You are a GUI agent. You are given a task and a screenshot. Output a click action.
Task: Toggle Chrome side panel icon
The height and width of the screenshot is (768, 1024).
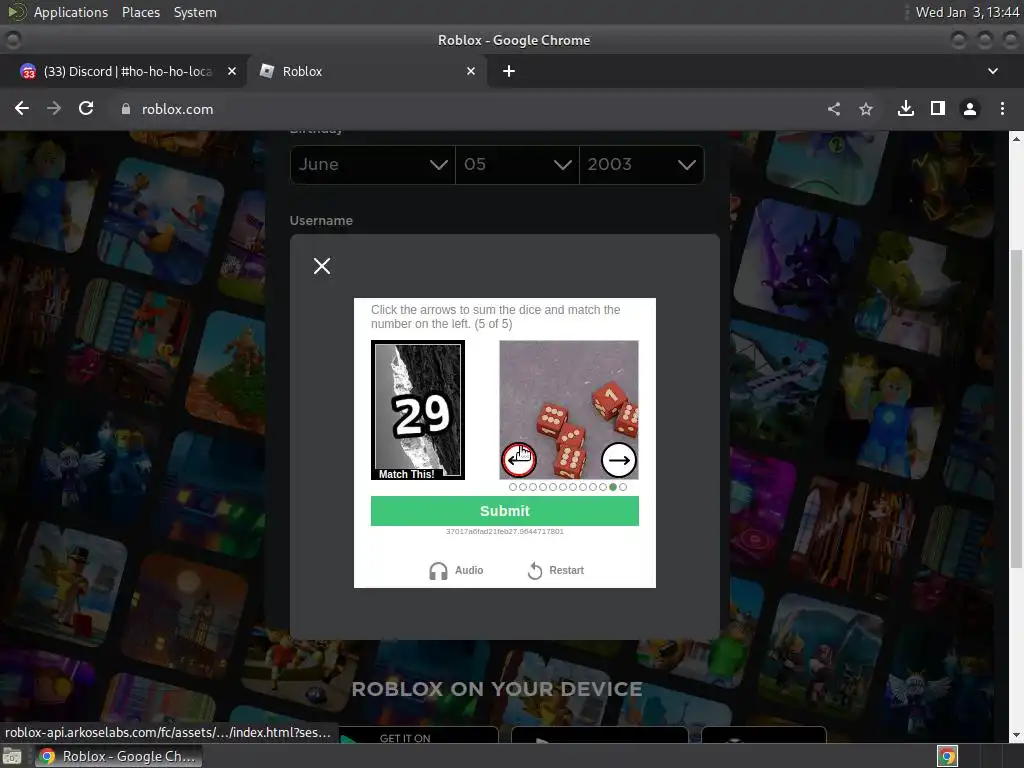pyautogui.click(x=938, y=108)
